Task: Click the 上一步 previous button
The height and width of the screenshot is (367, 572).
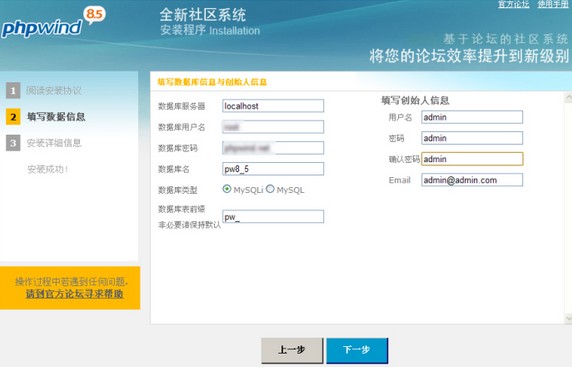Action: tap(292, 350)
